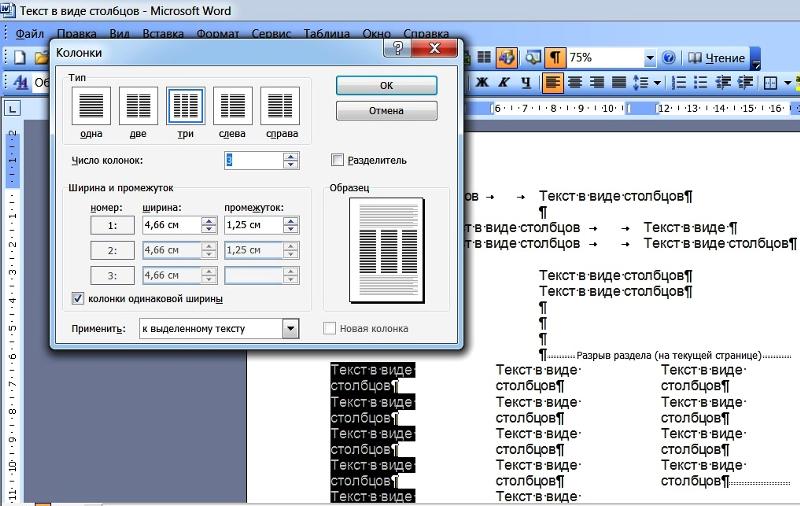Click the Отмена cancel button
The image size is (800, 506).
point(386,111)
